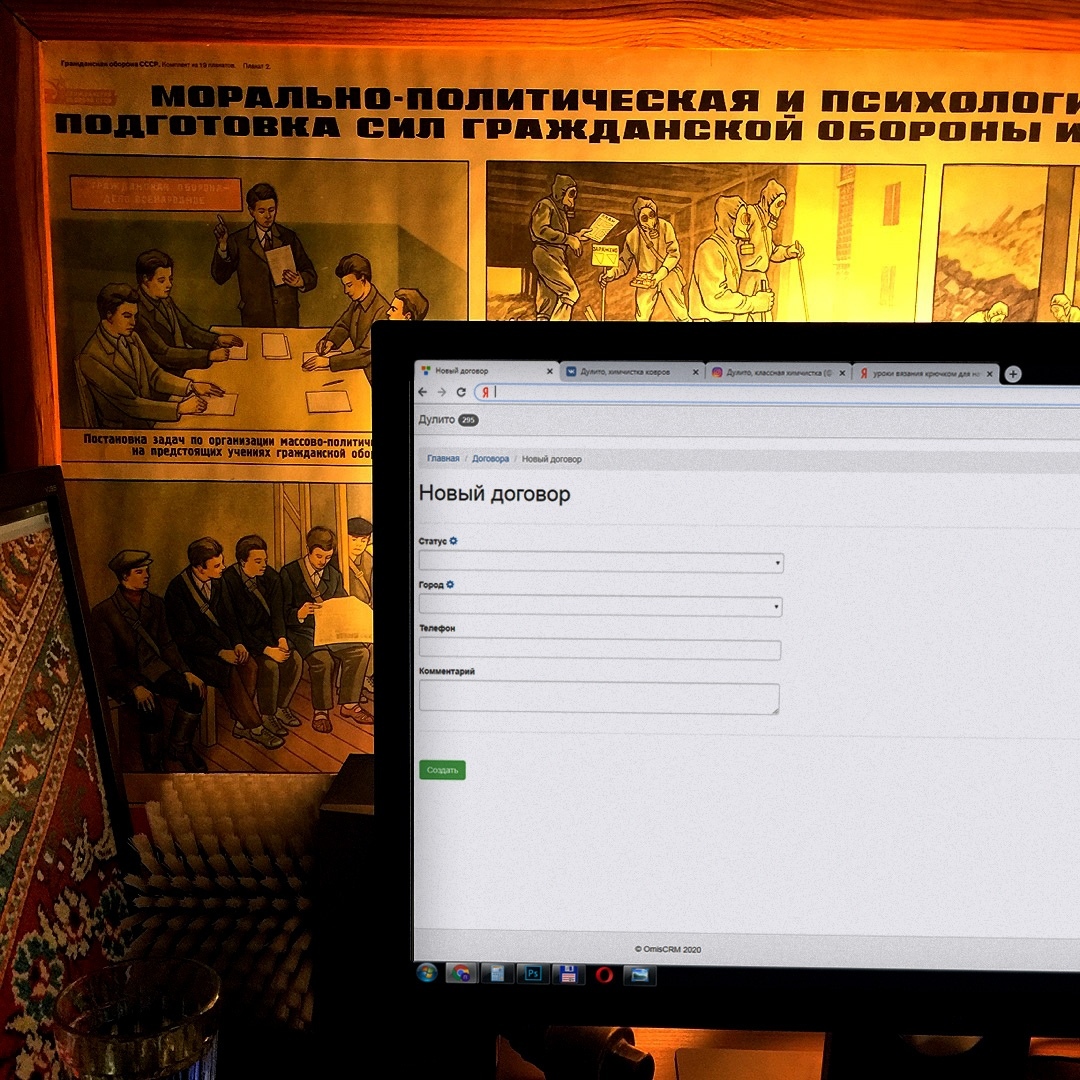Click the Chrome icon in the taskbar
The width and height of the screenshot is (1080, 1080).
461,974
